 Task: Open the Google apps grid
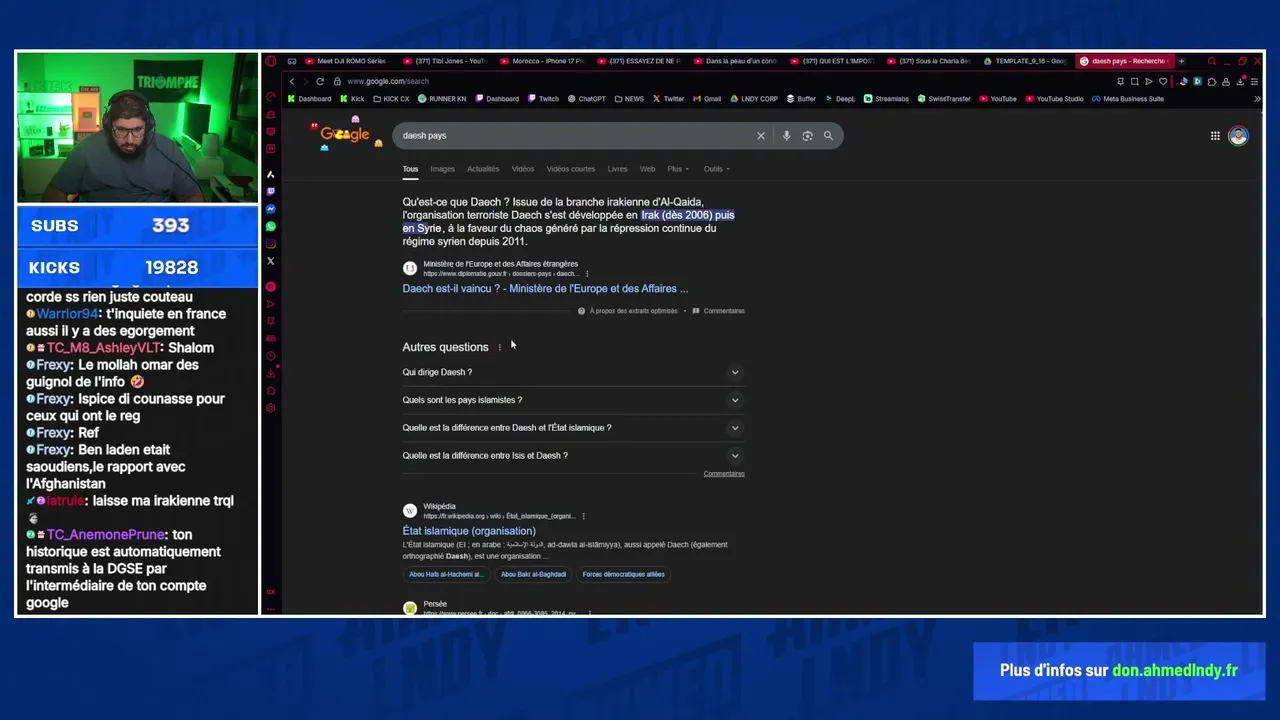pos(1215,136)
